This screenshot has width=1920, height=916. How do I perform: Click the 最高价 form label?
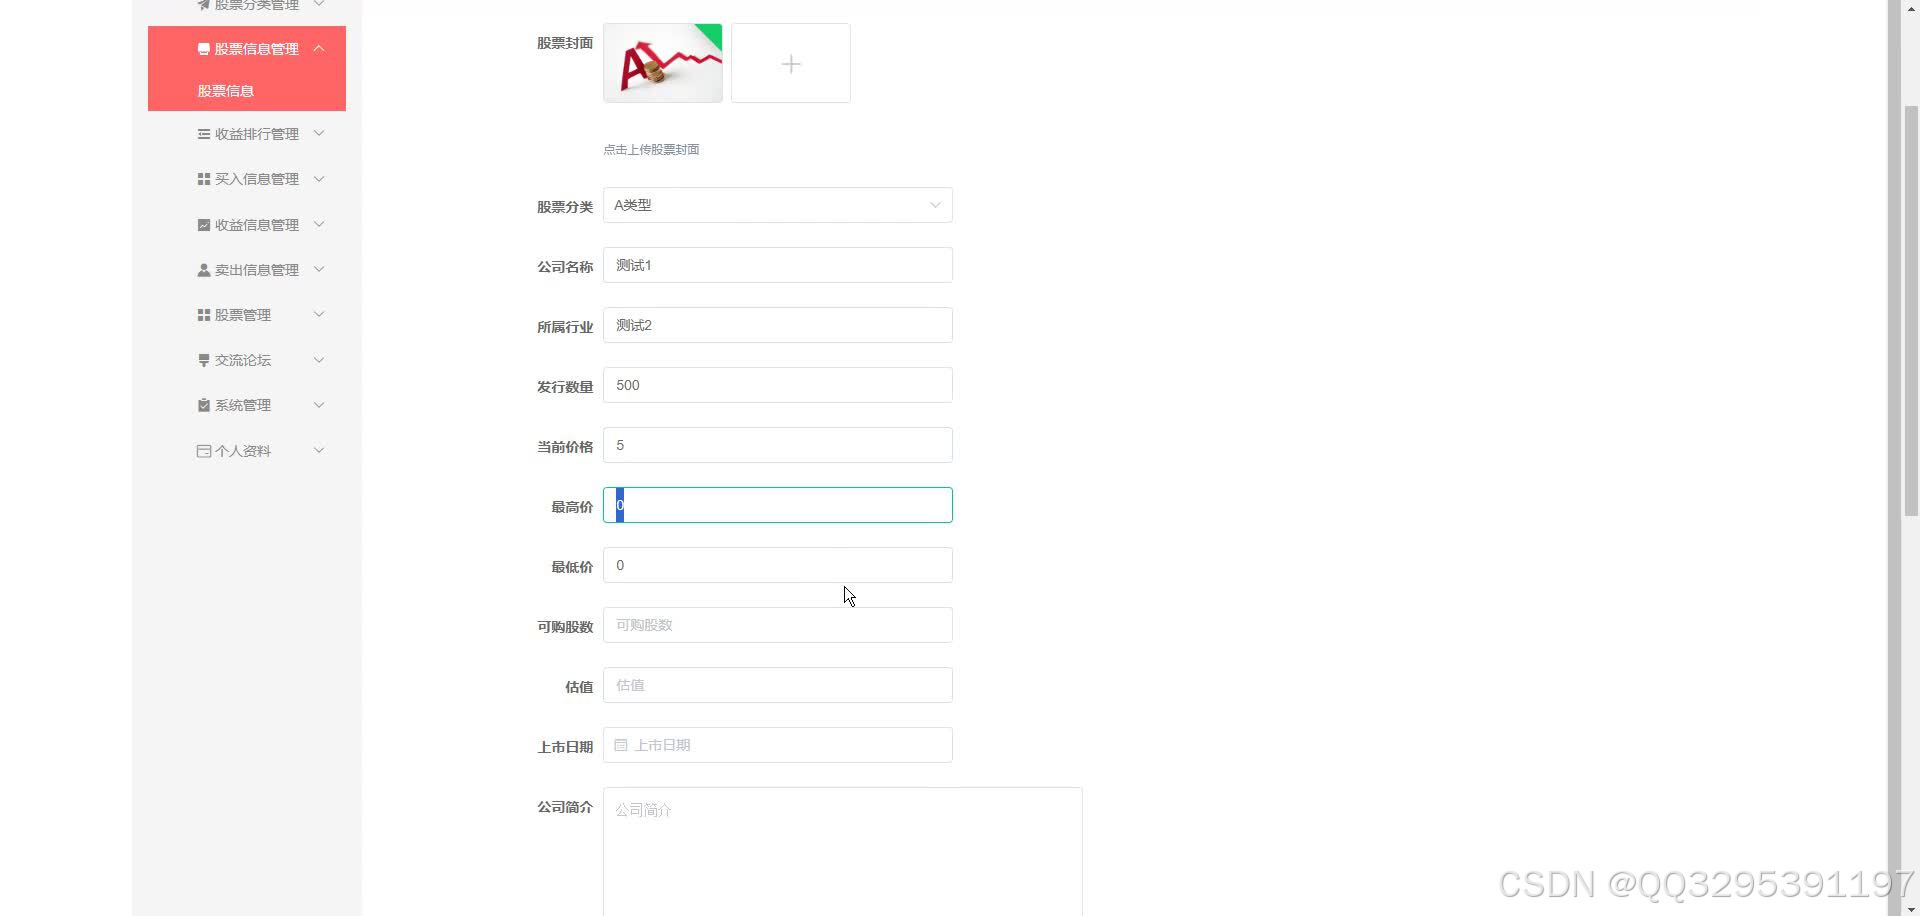[572, 507]
